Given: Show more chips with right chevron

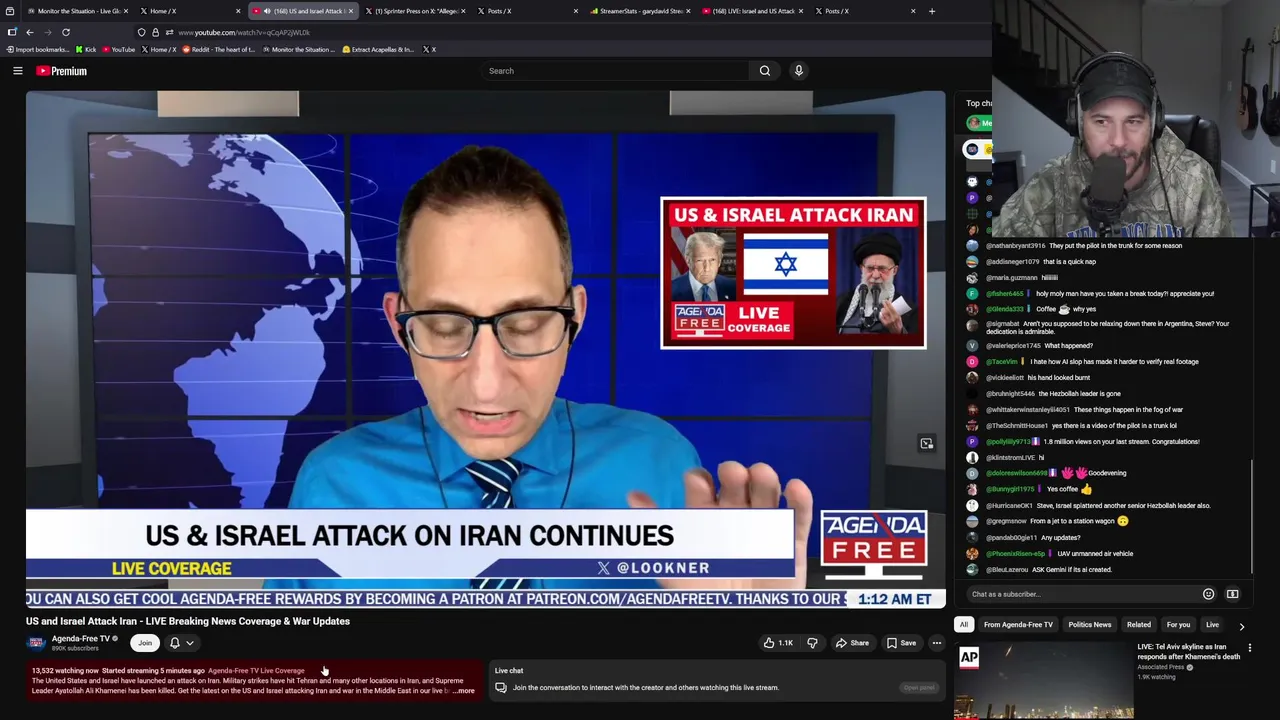Looking at the screenshot, I should pyautogui.click(x=1242, y=626).
